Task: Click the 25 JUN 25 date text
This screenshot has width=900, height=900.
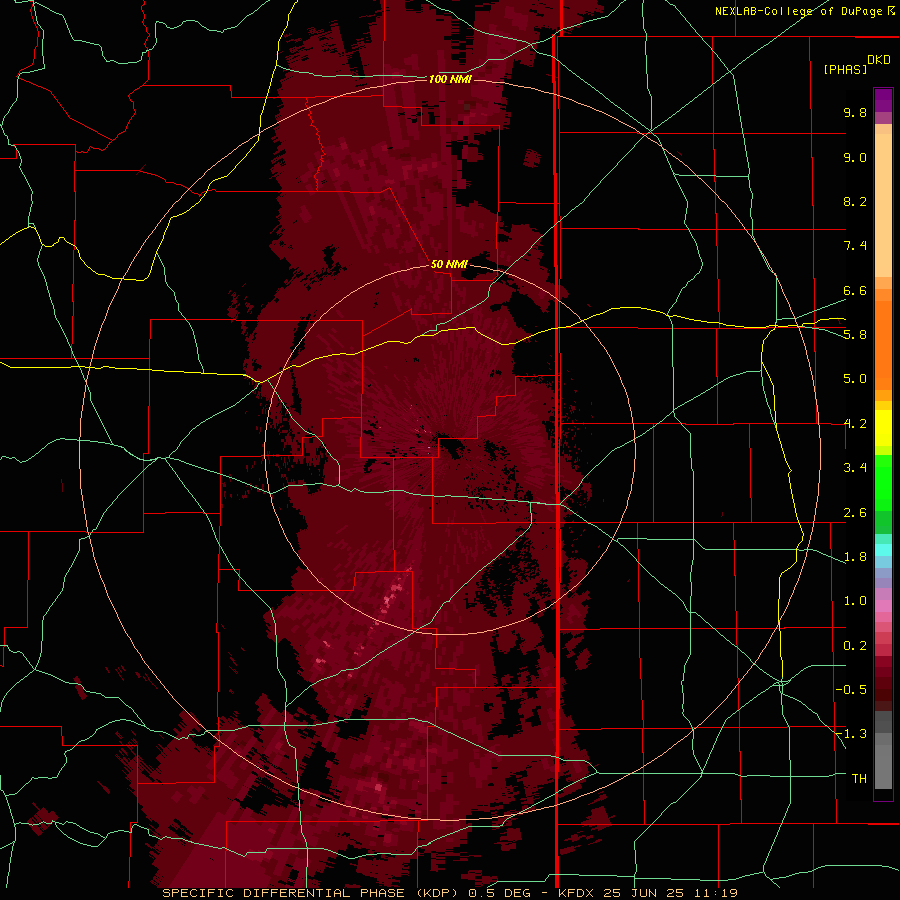Action: (642, 893)
